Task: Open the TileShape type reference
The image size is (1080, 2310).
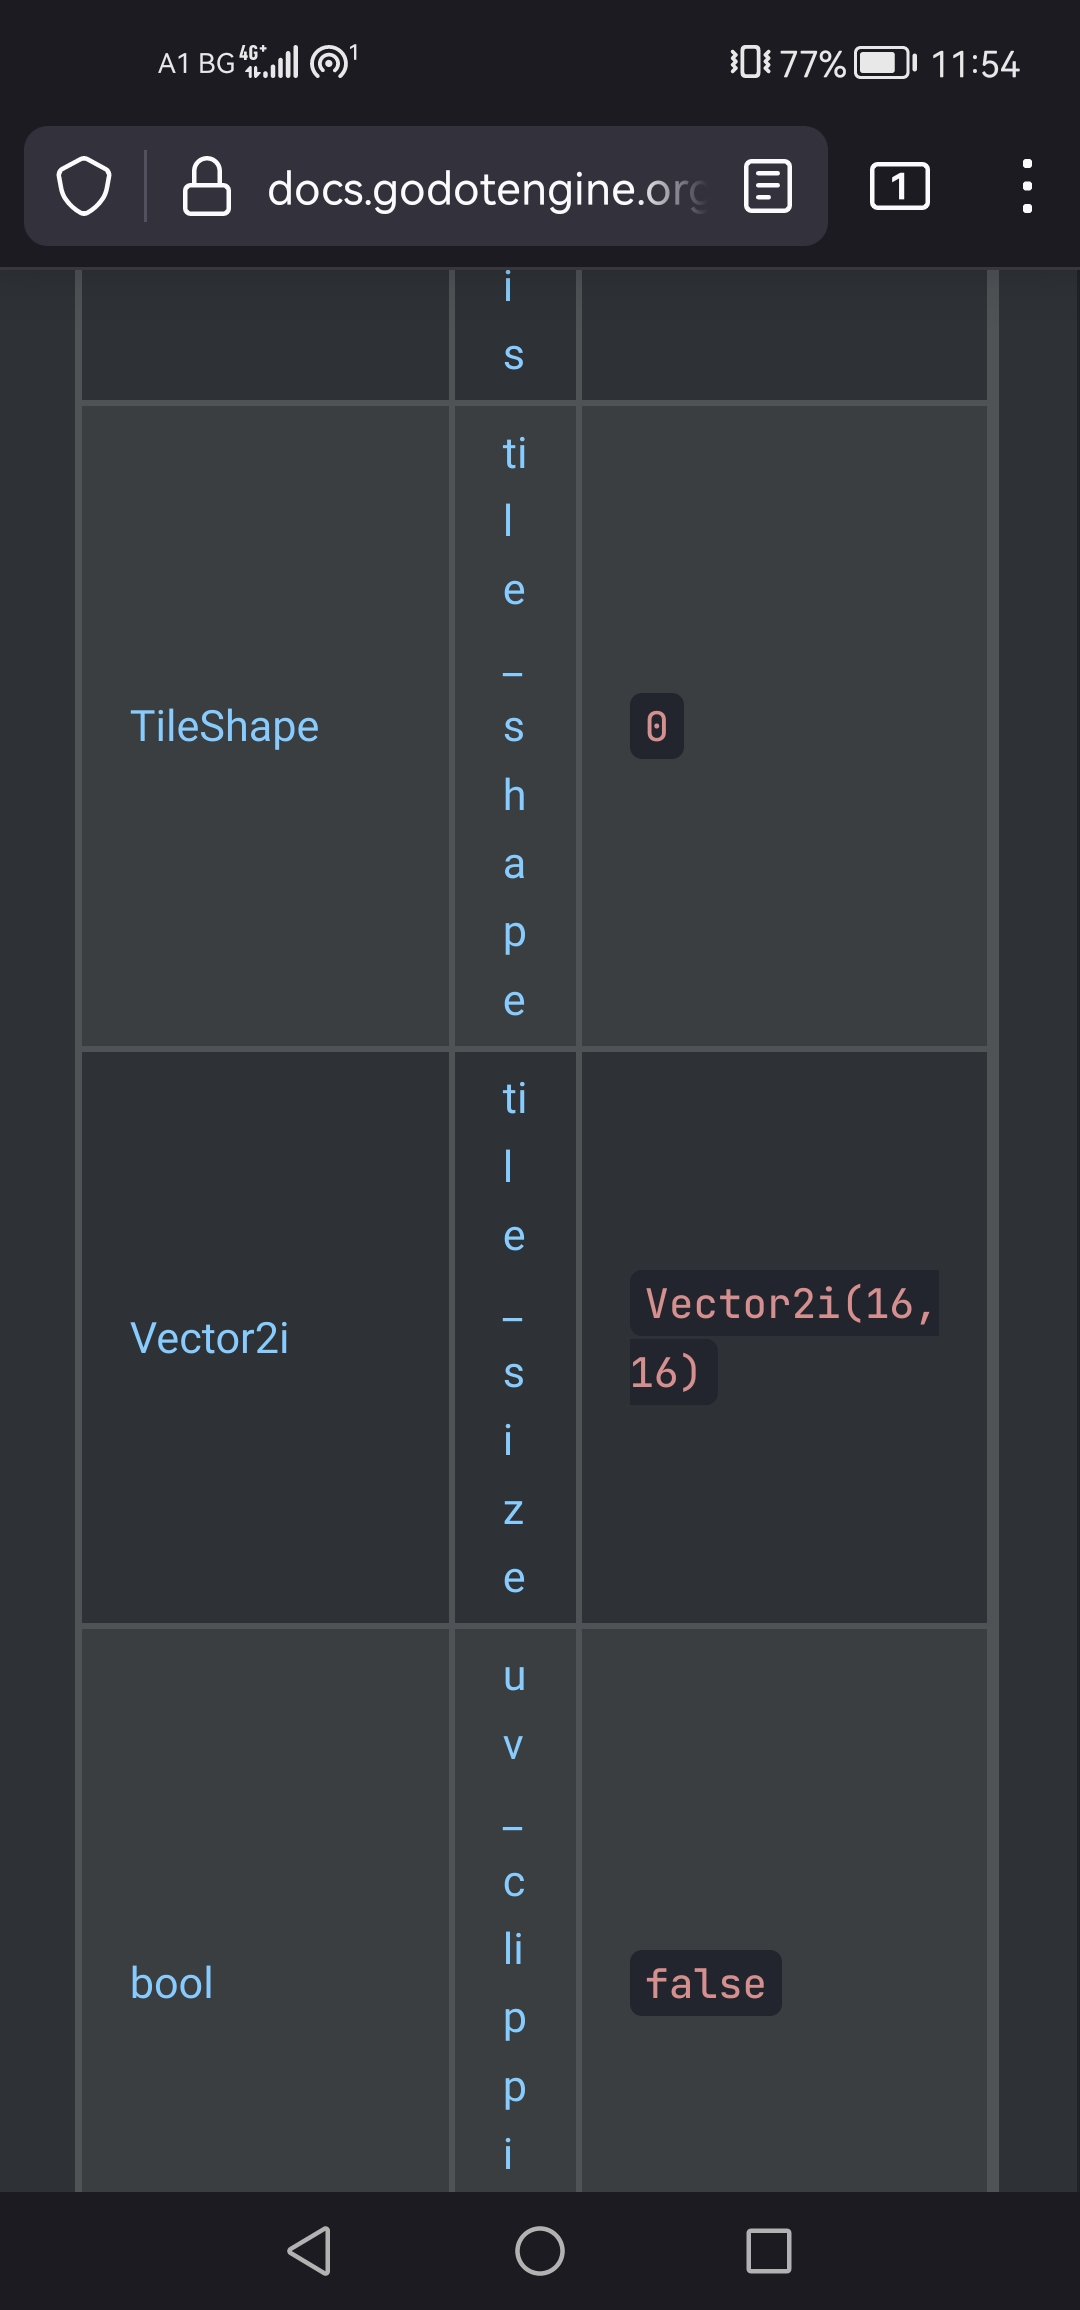Action: click(x=224, y=726)
